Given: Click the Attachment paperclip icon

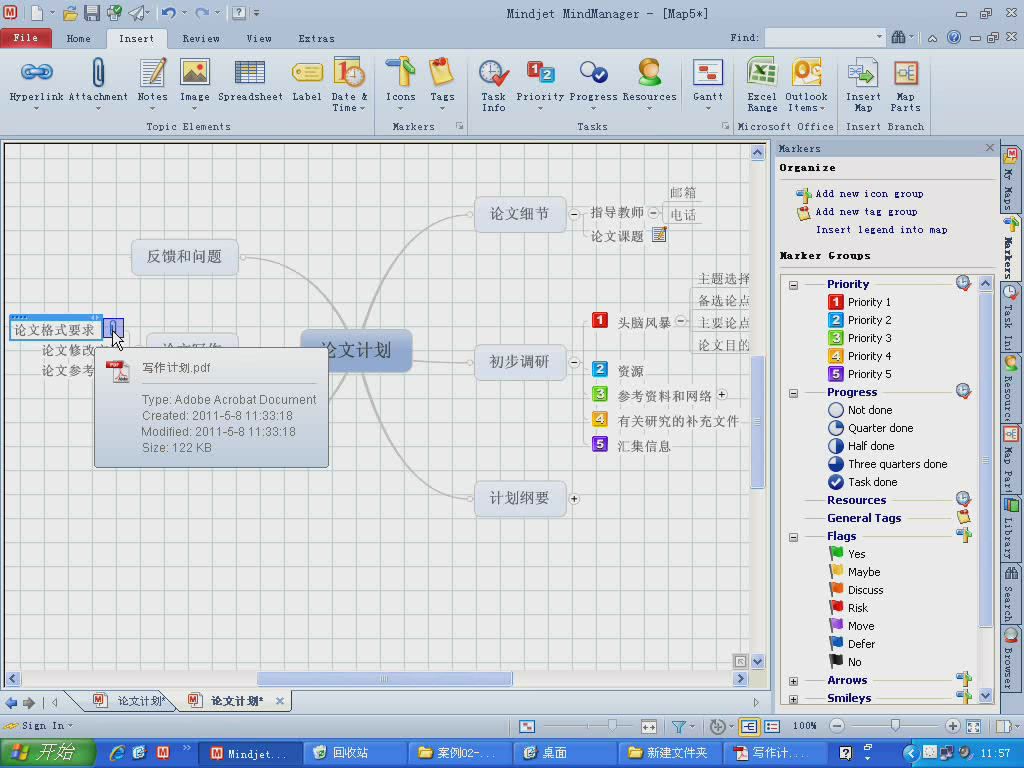Looking at the screenshot, I should (x=98, y=72).
